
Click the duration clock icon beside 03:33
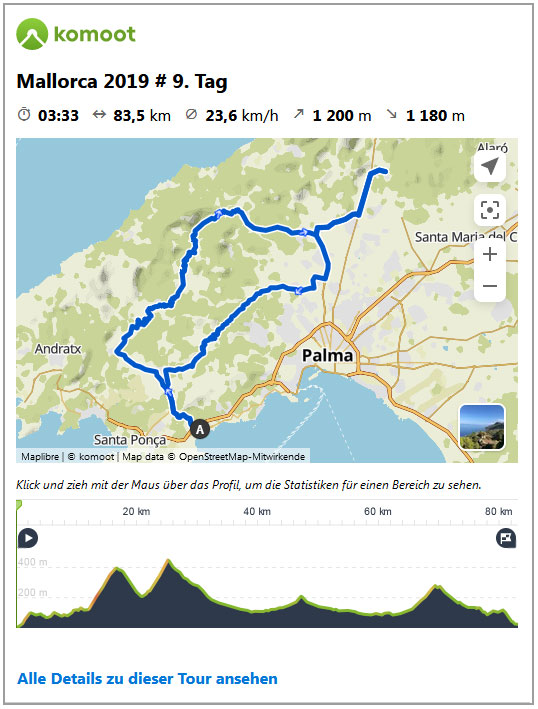pos(24,114)
